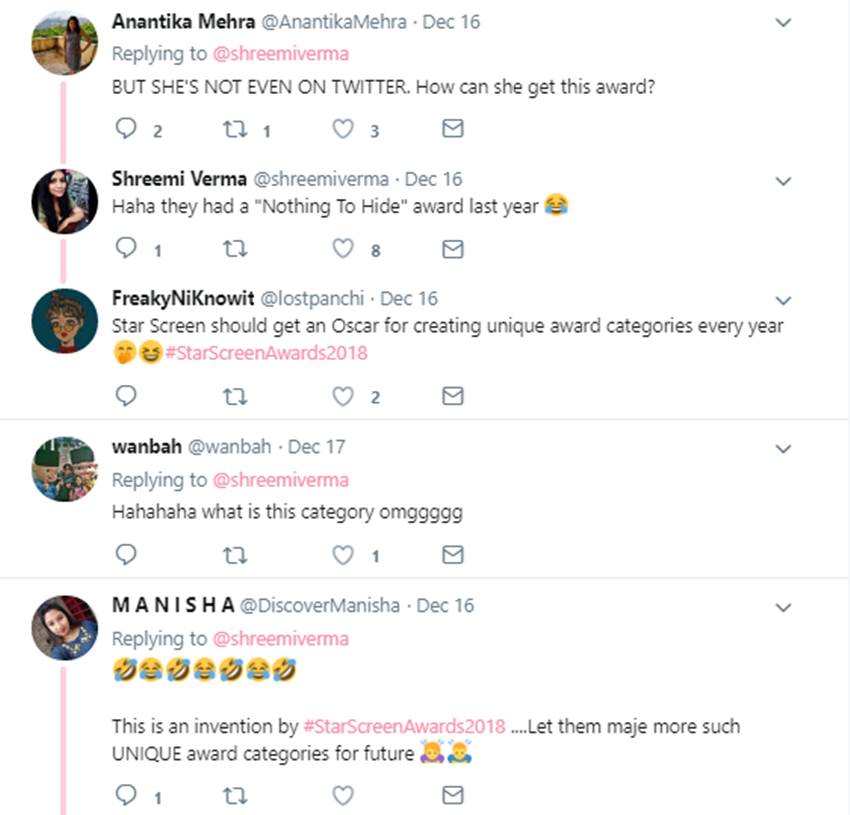Image resolution: width=850 pixels, height=815 pixels.
Task: Reply to Anantika Mehra's tweet
Action: [x=126, y=129]
